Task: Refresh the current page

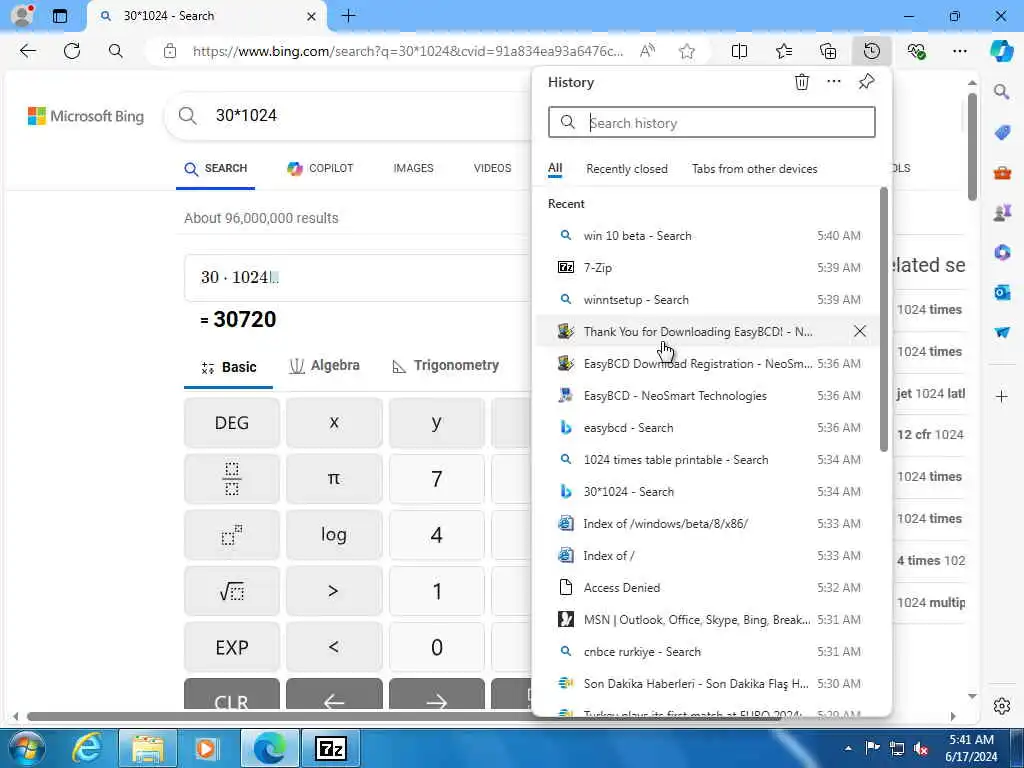Action: pos(72,51)
